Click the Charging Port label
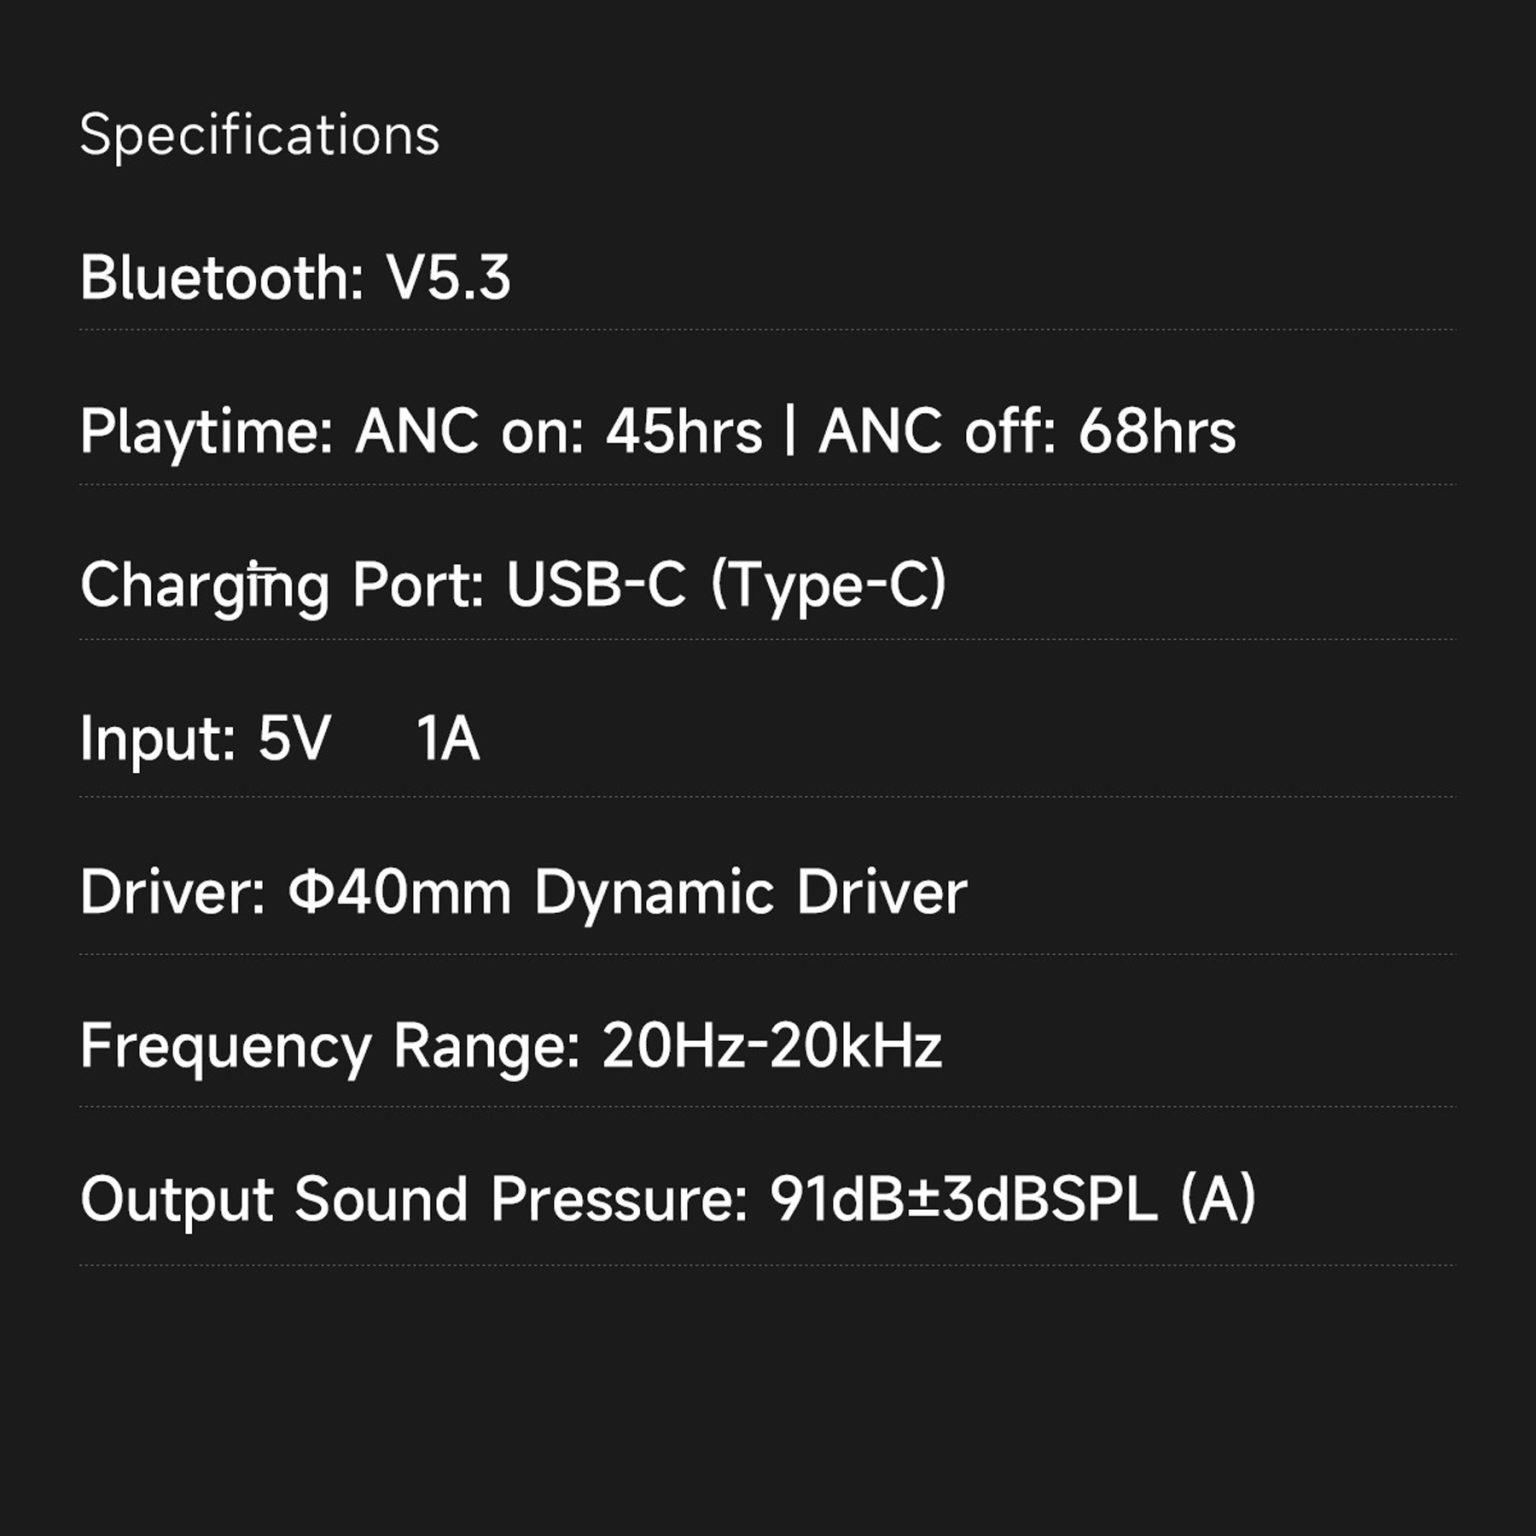 click(282, 585)
